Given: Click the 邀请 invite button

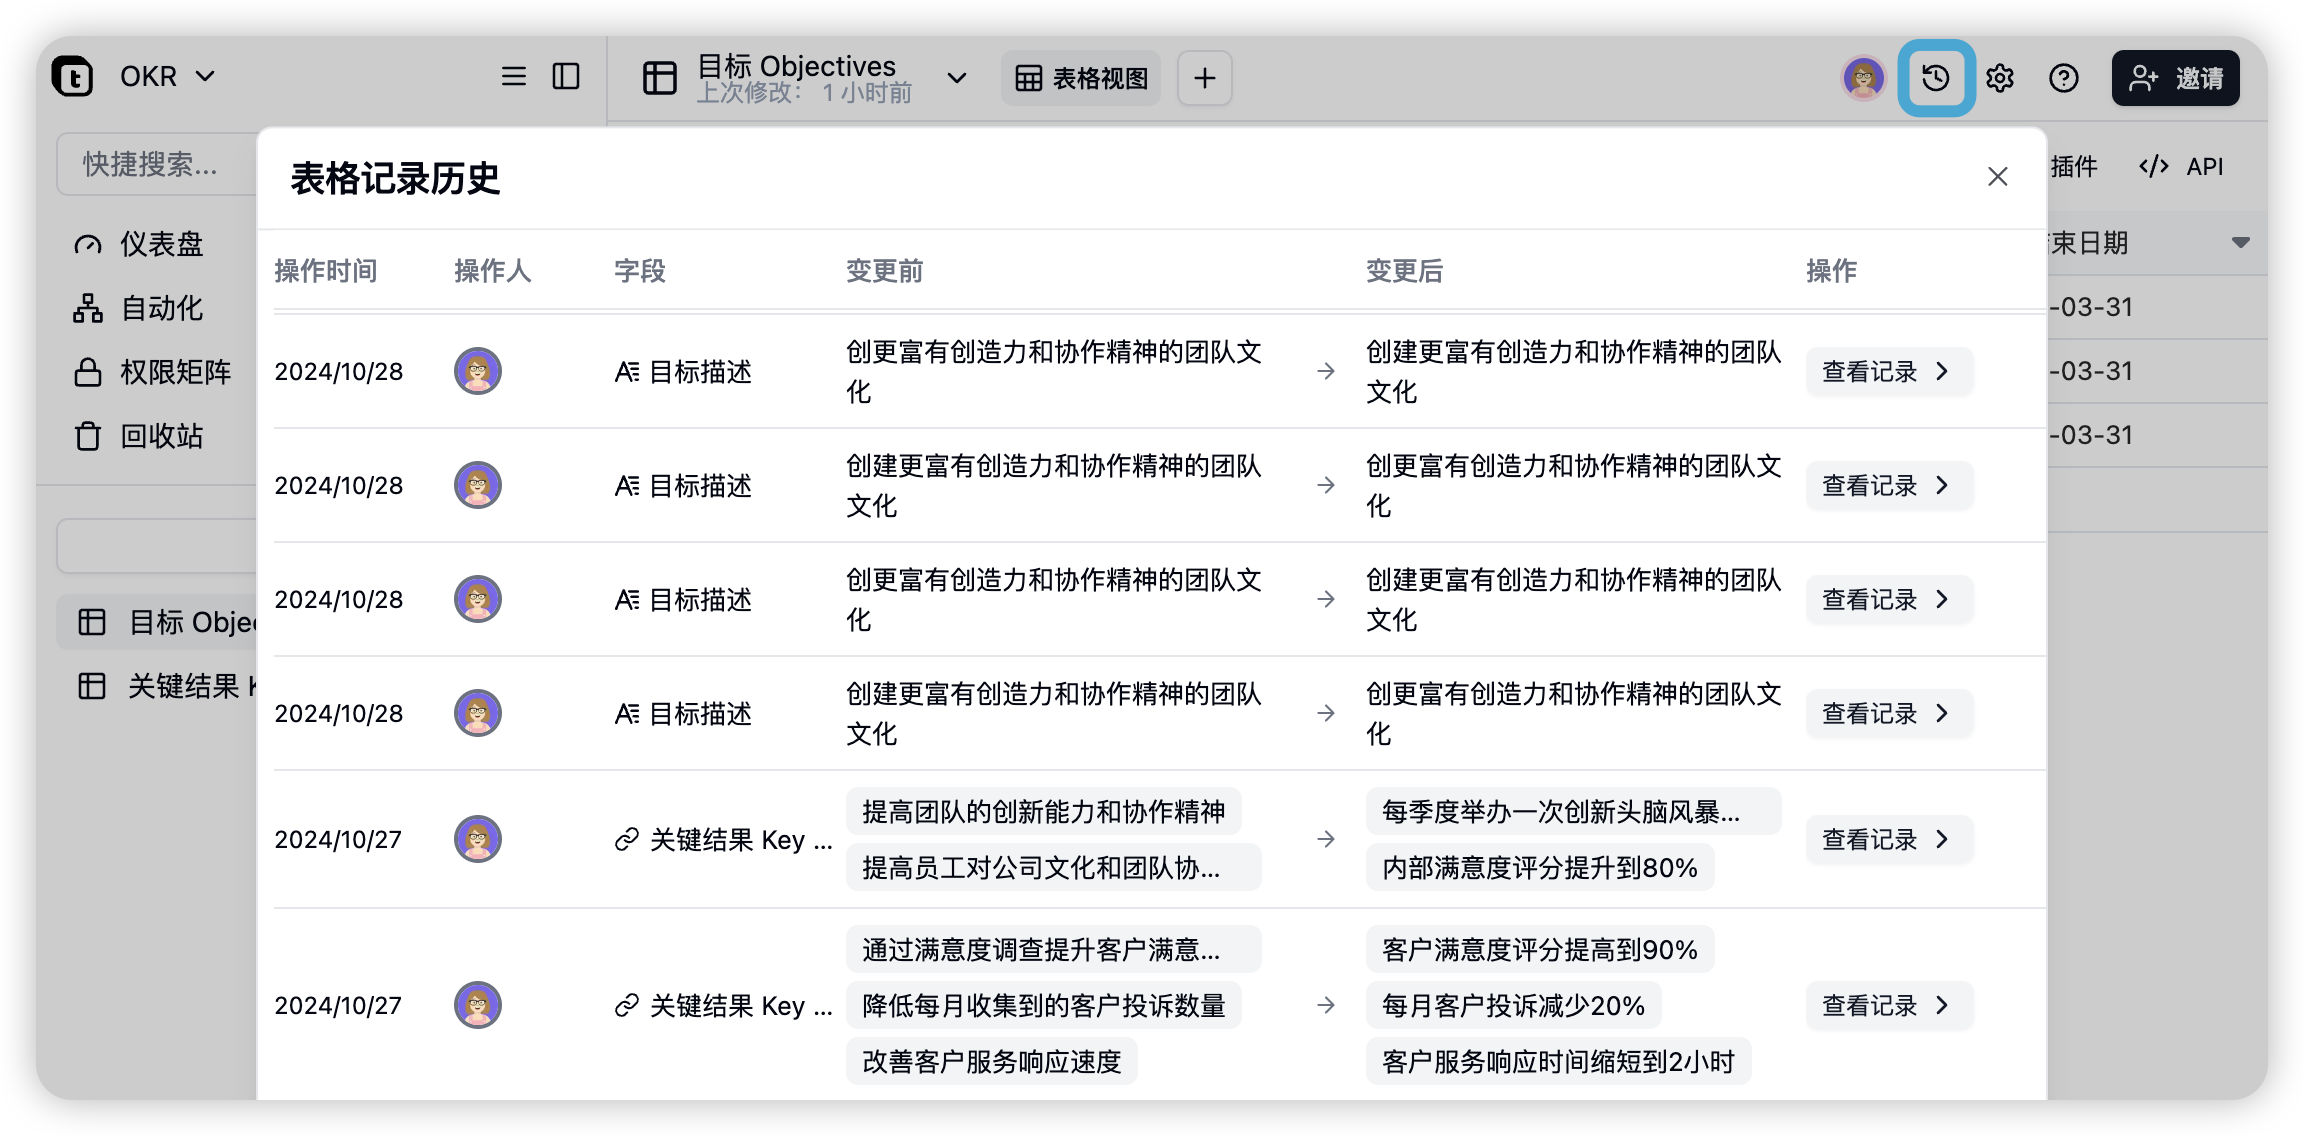Looking at the screenshot, I should click(2175, 78).
